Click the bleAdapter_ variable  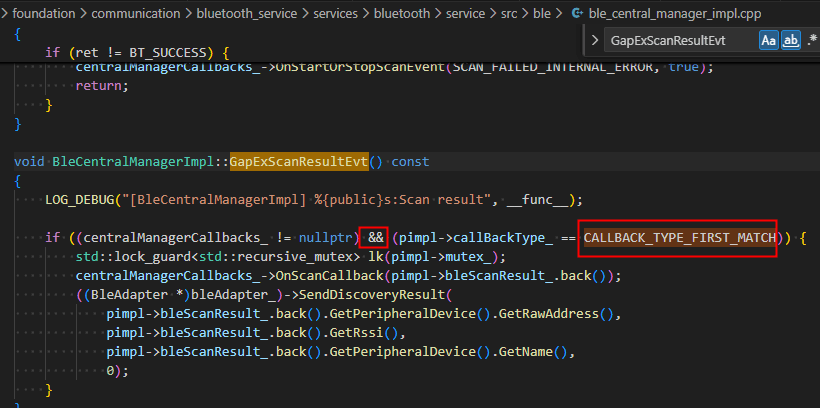tap(234, 295)
